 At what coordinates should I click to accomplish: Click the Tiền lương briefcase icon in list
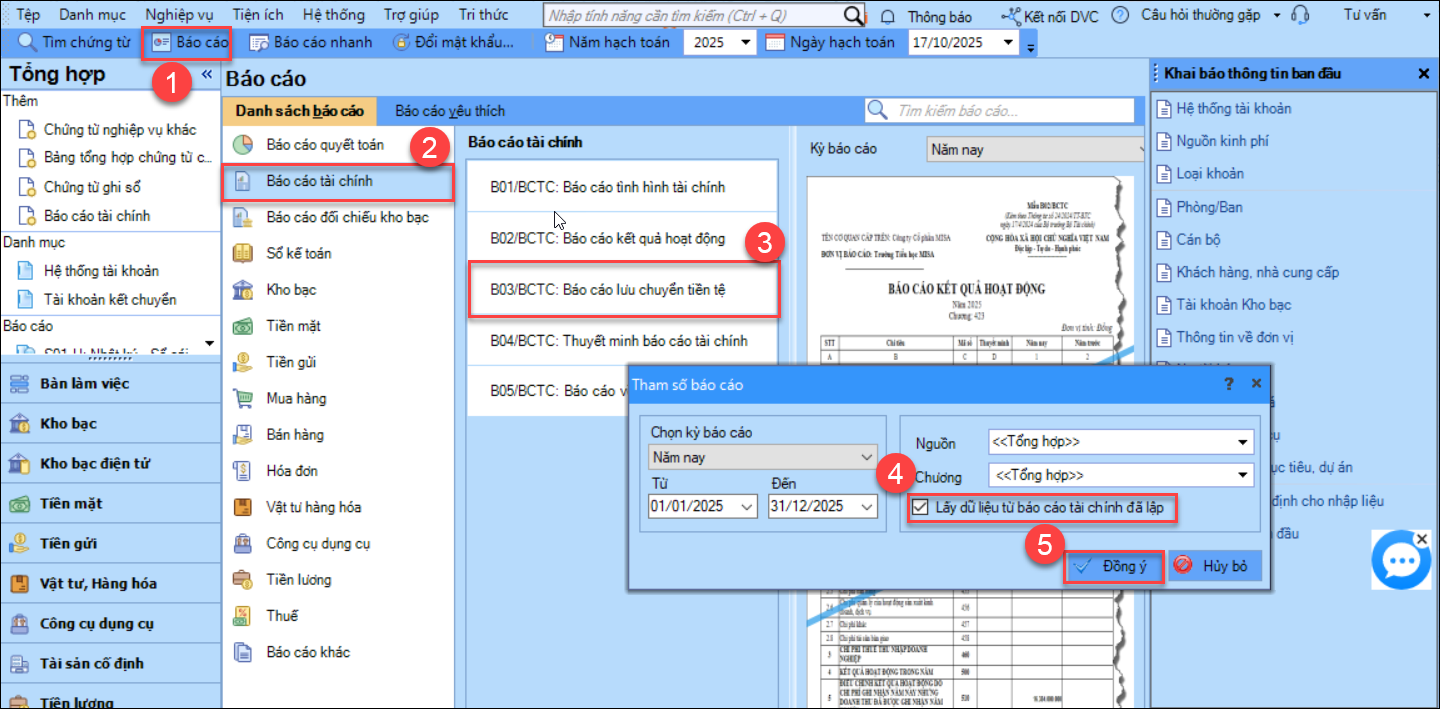[242, 580]
